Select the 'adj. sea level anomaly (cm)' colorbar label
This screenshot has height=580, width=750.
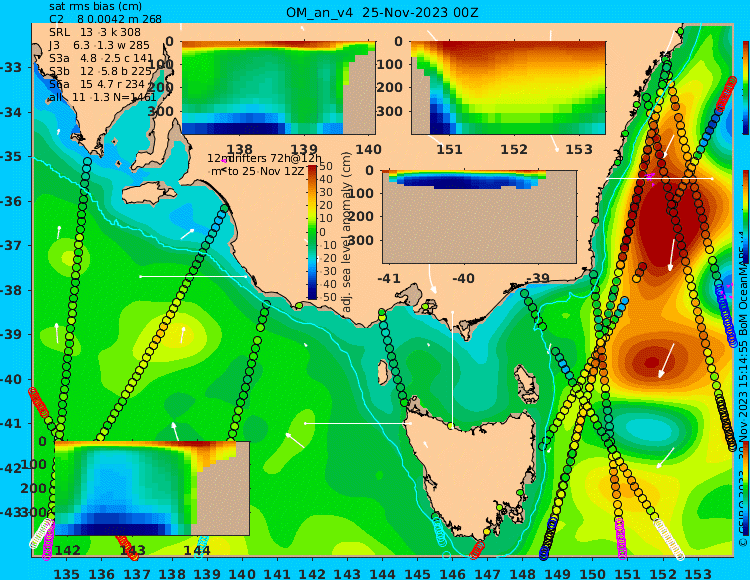pos(347,232)
